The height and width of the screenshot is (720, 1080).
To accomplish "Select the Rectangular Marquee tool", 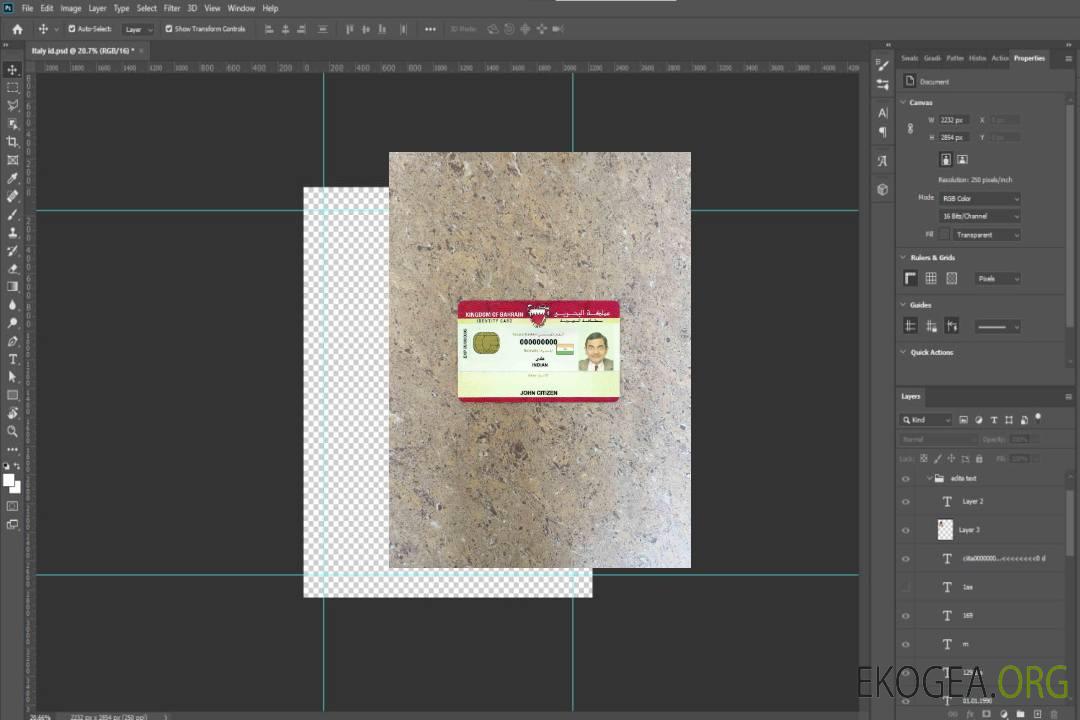I will coord(12,88).
